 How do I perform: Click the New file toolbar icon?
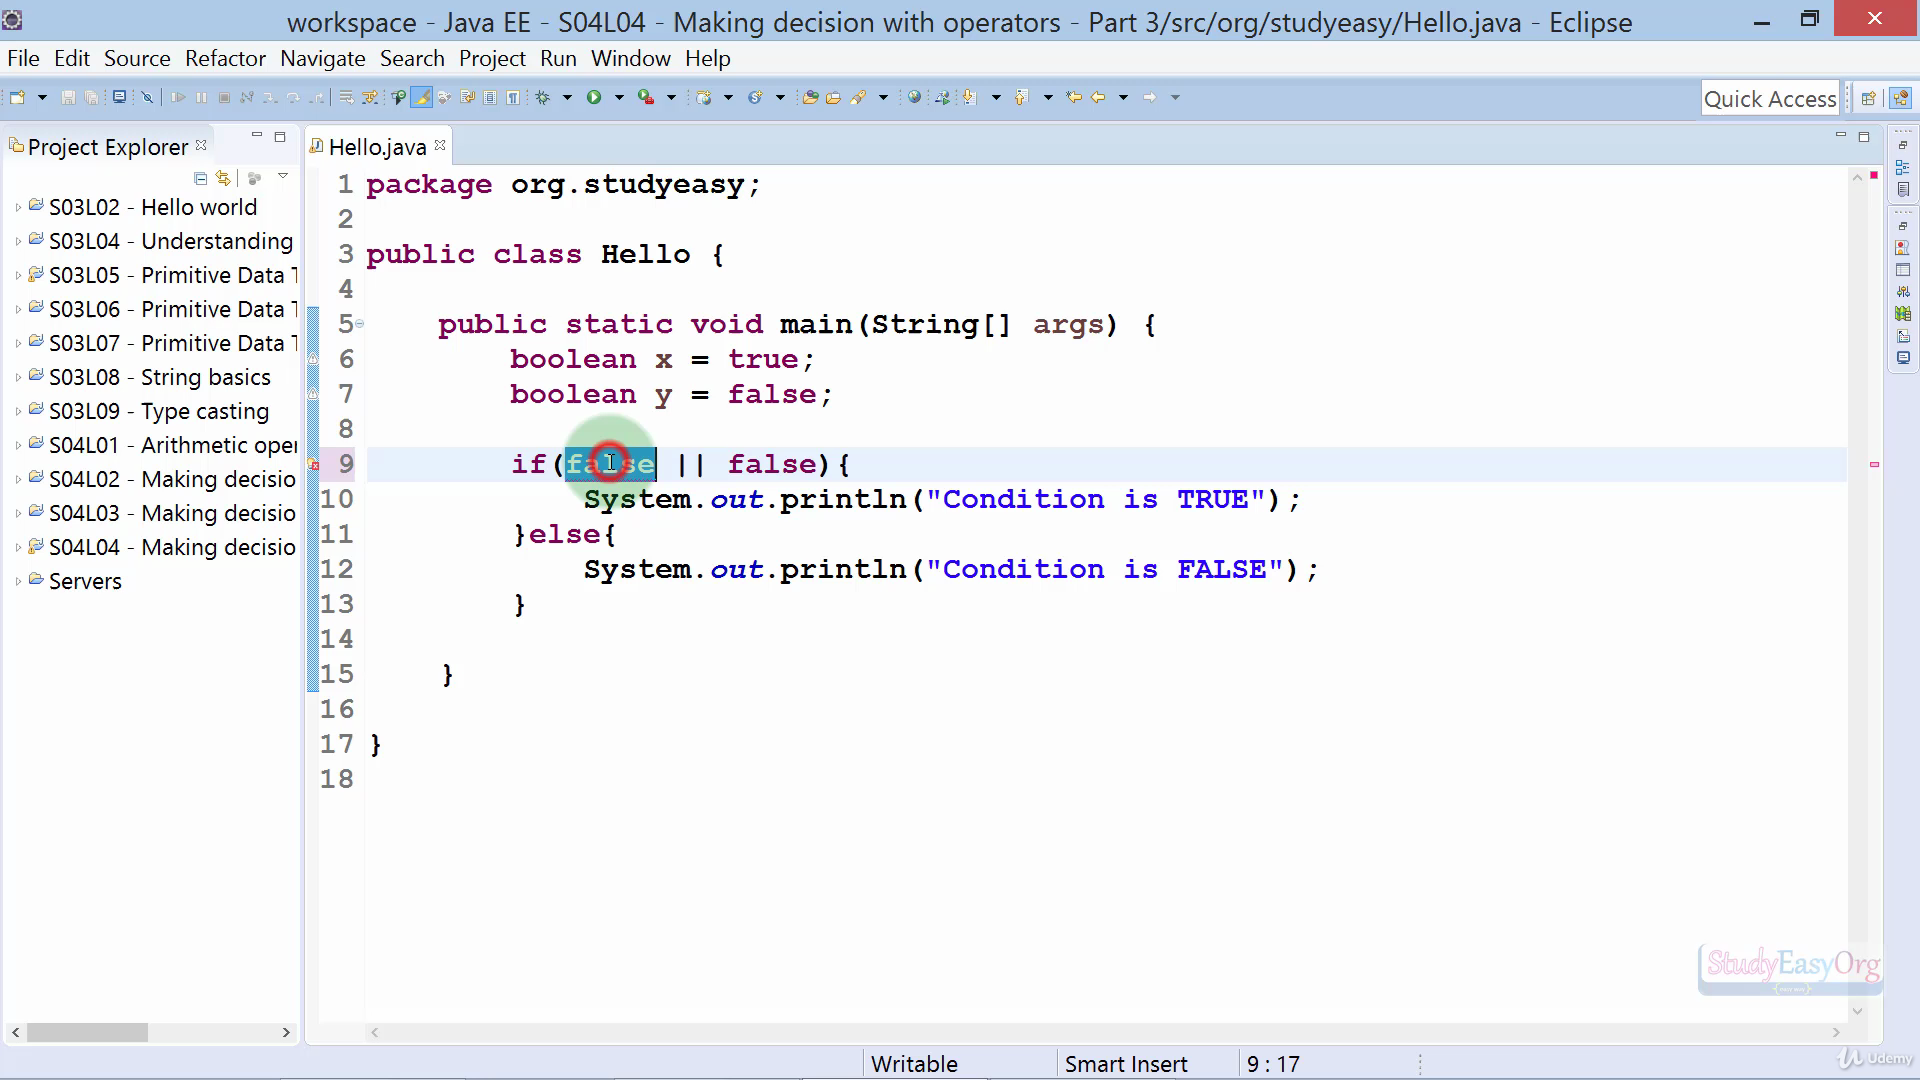[x=17, y=97]
